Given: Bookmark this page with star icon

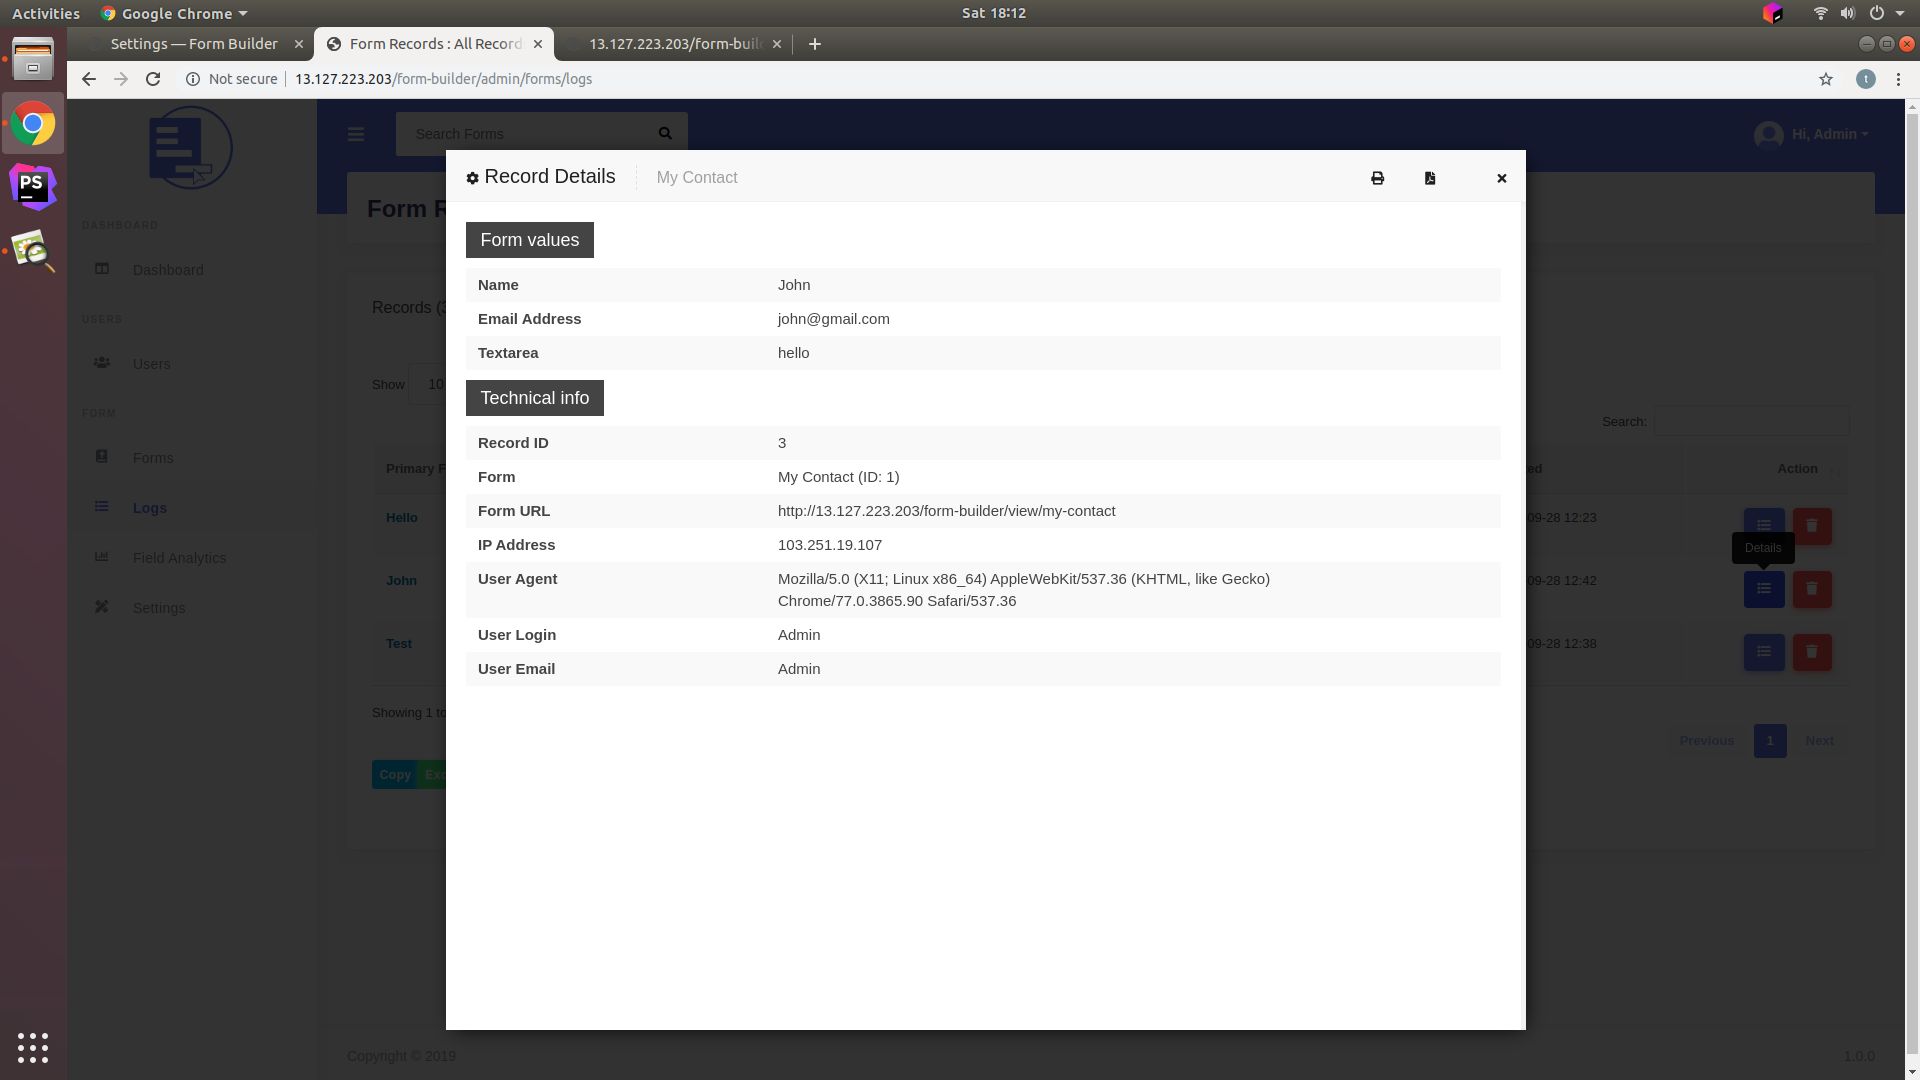Looking at the screenshot, I should coord(1825,79).
